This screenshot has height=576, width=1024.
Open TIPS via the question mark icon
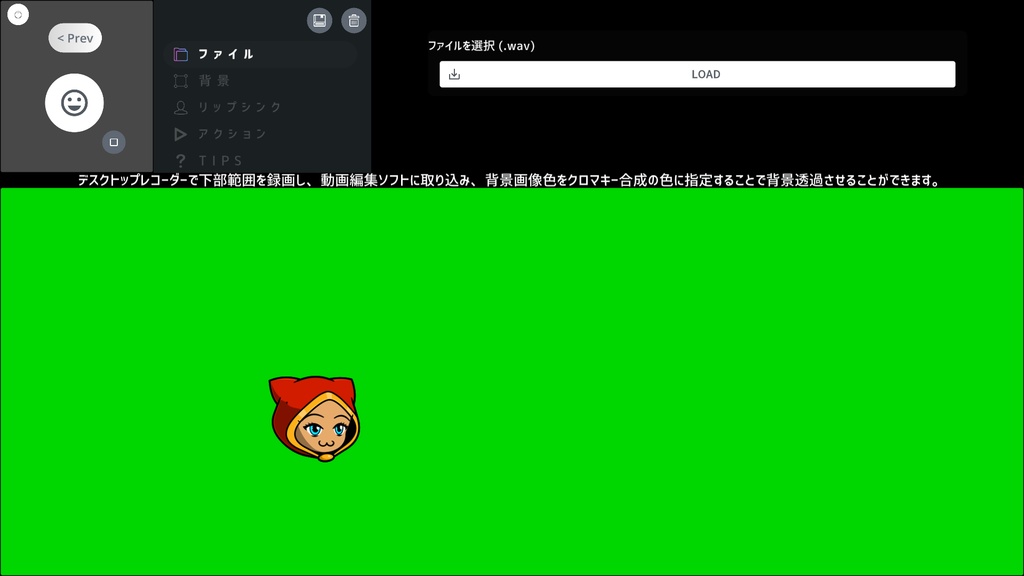[x=182, y=160]
